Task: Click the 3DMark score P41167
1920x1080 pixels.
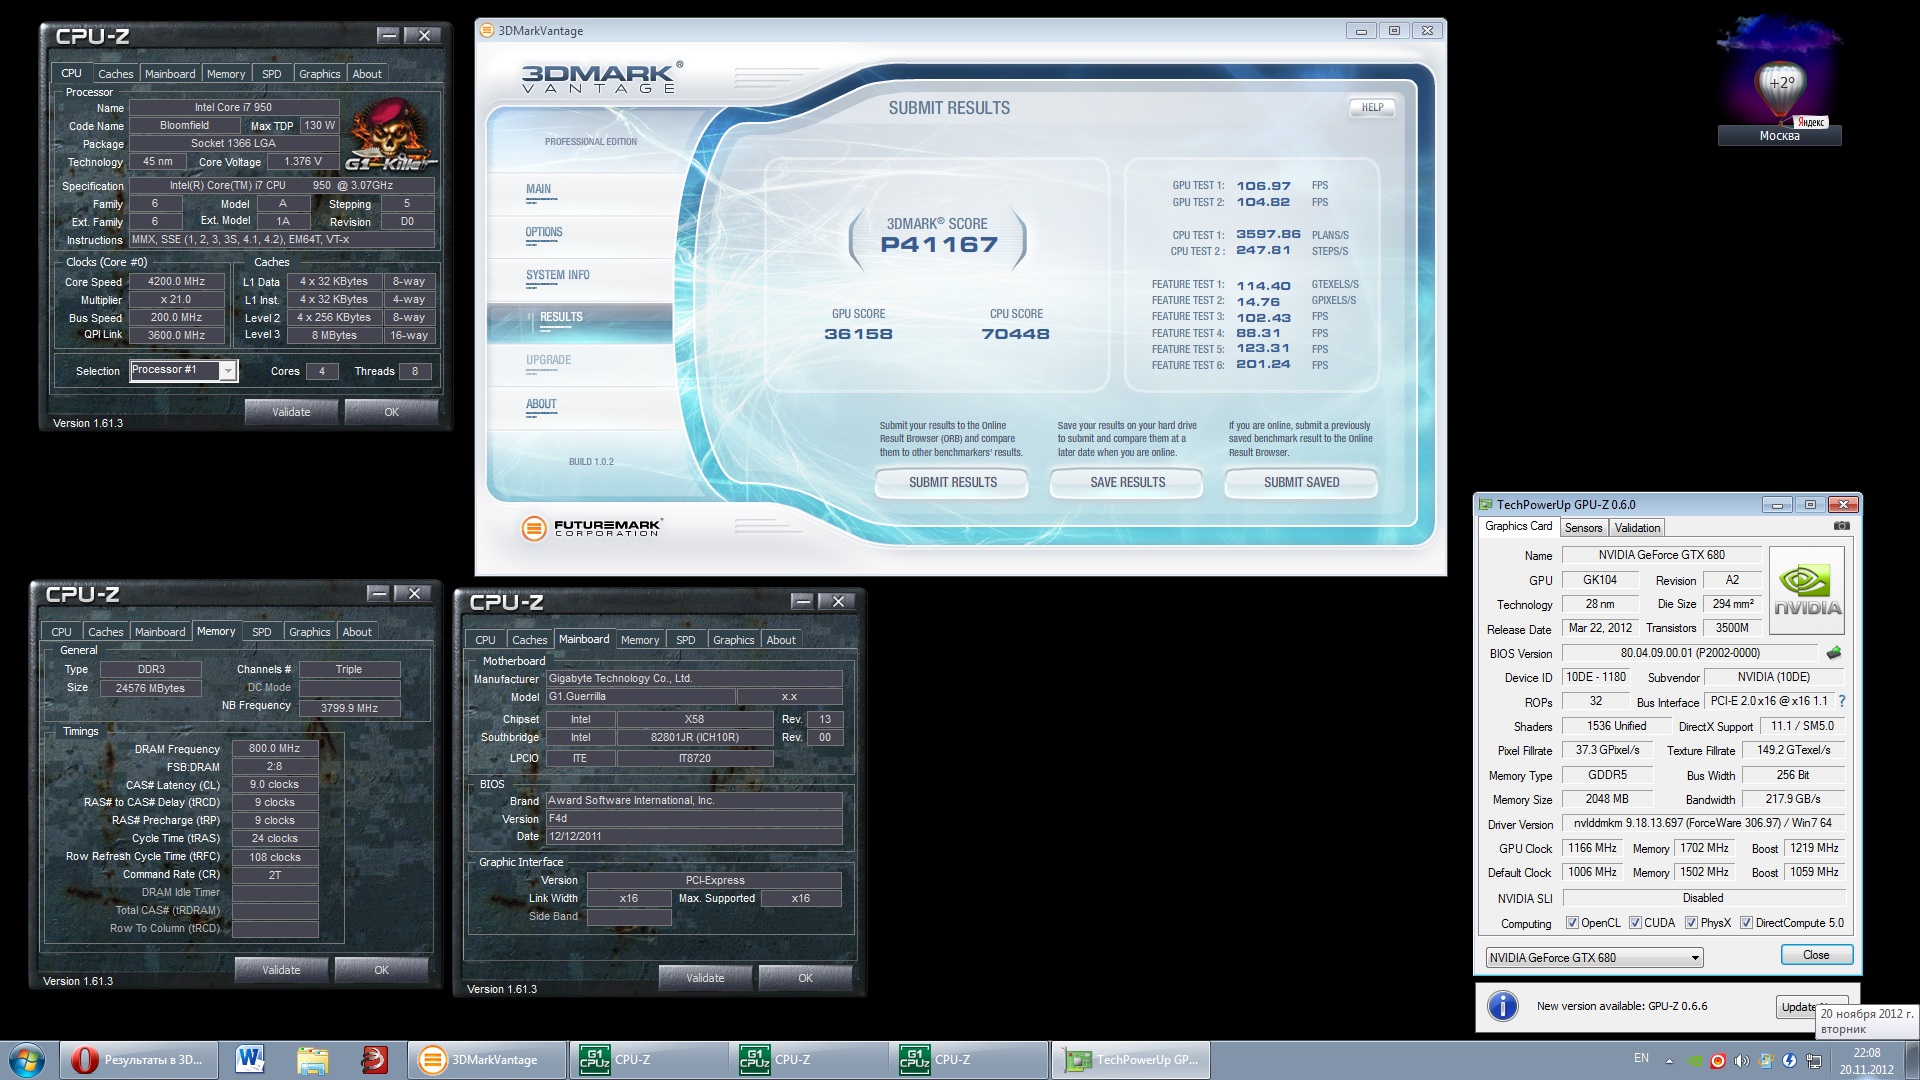Action: click(939, 245)
